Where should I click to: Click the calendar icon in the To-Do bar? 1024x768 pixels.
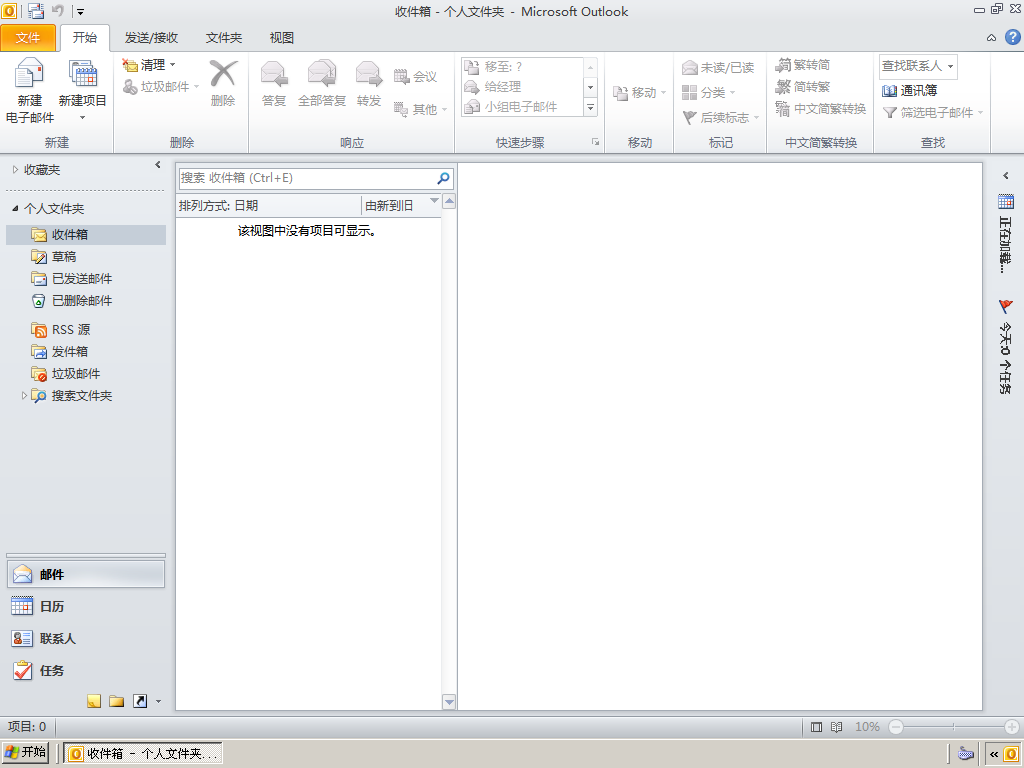[1006, 201]
